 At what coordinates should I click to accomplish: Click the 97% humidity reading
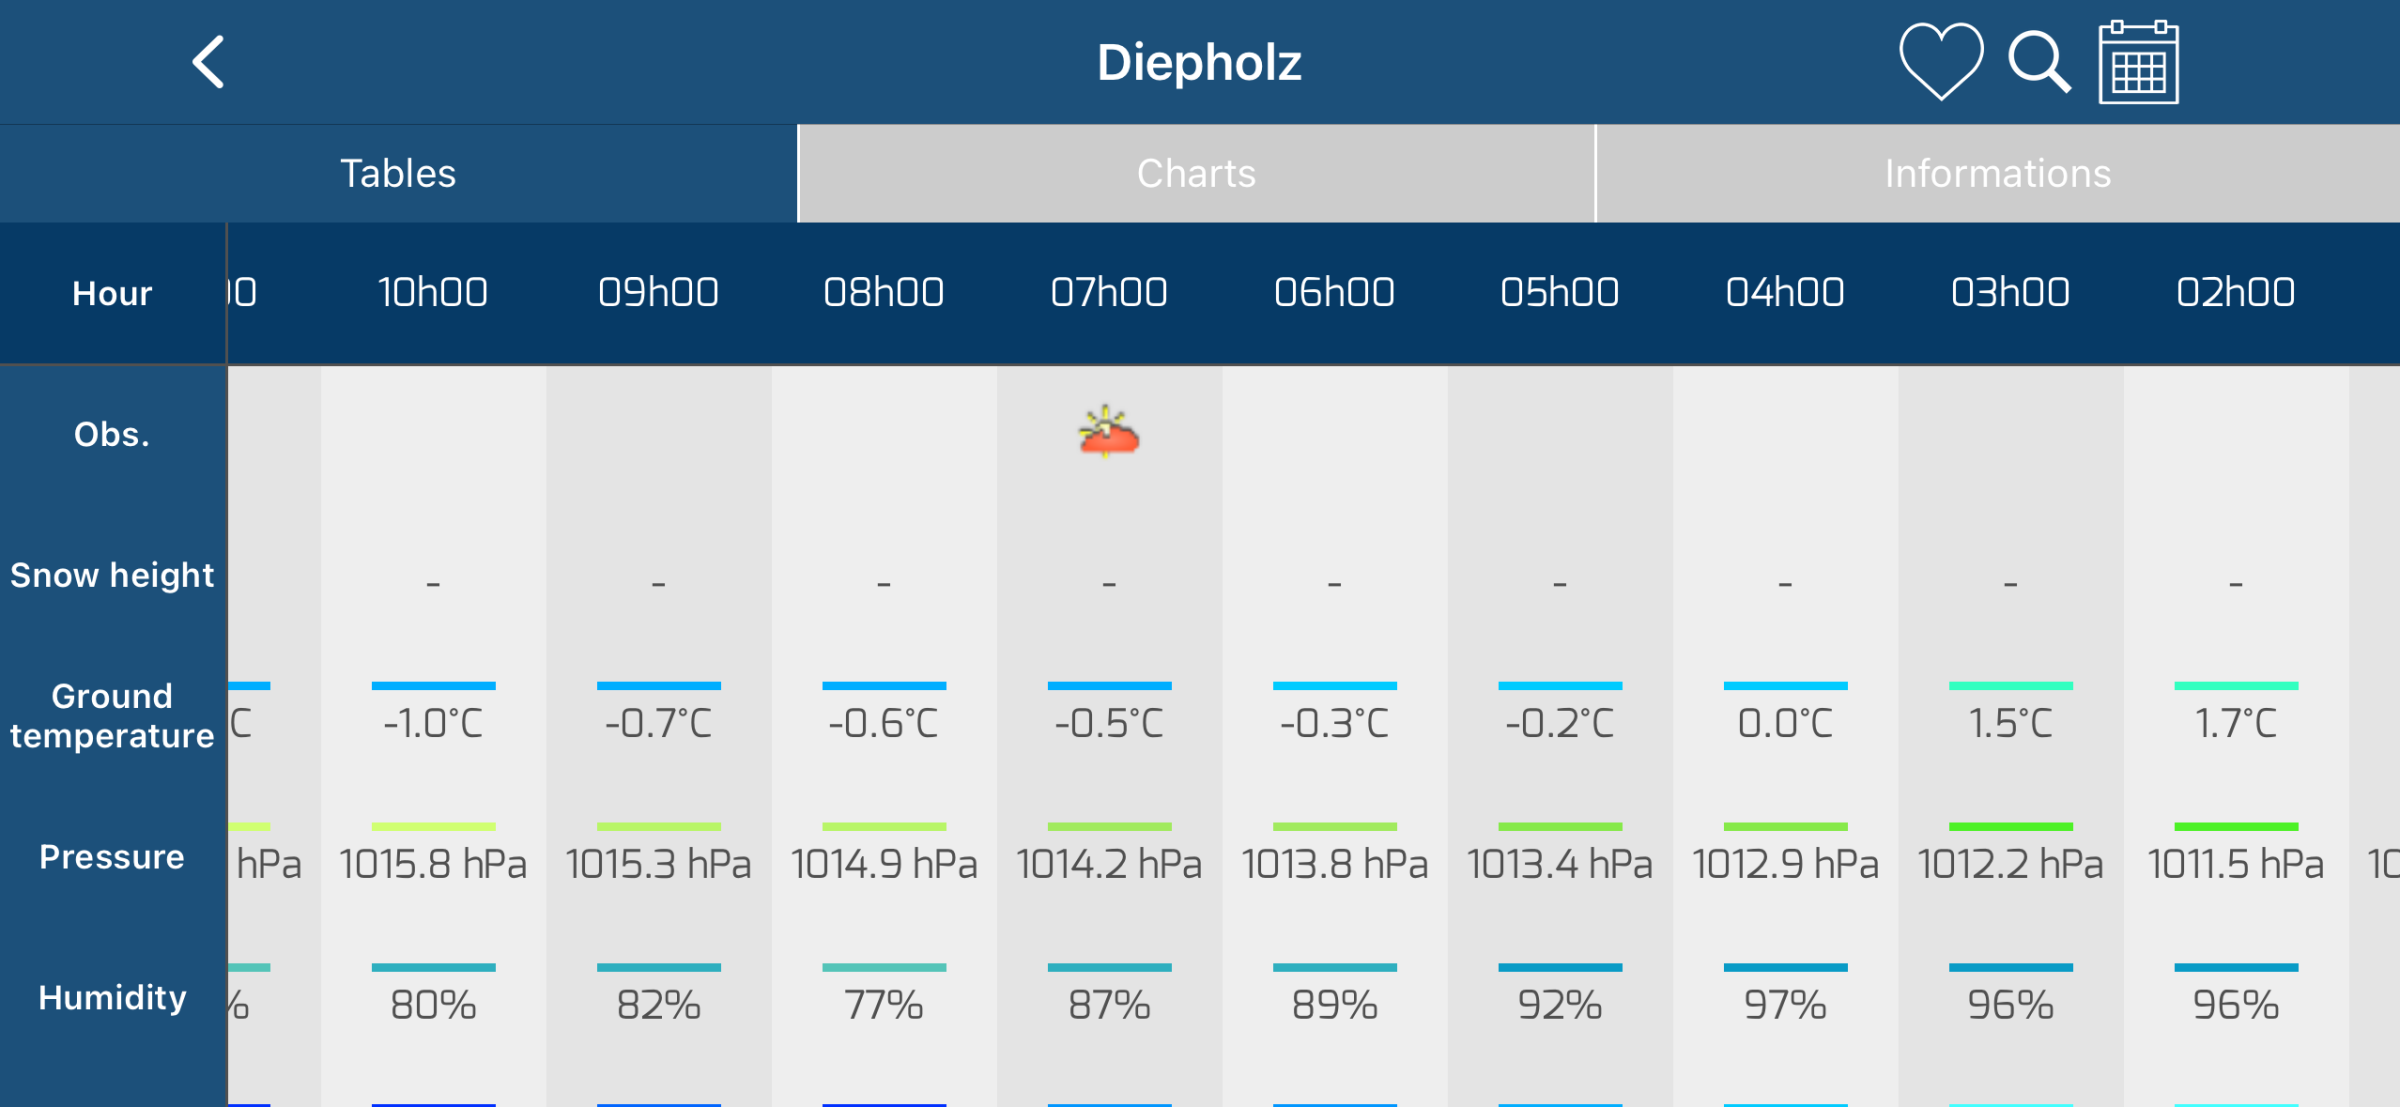(1785, 1005)
